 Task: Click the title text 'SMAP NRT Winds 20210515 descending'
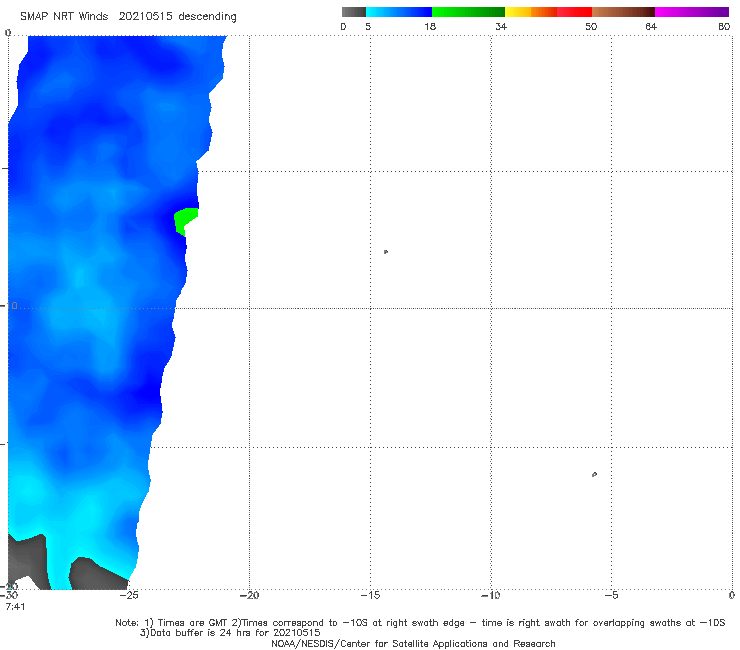(x=128, y=17)
